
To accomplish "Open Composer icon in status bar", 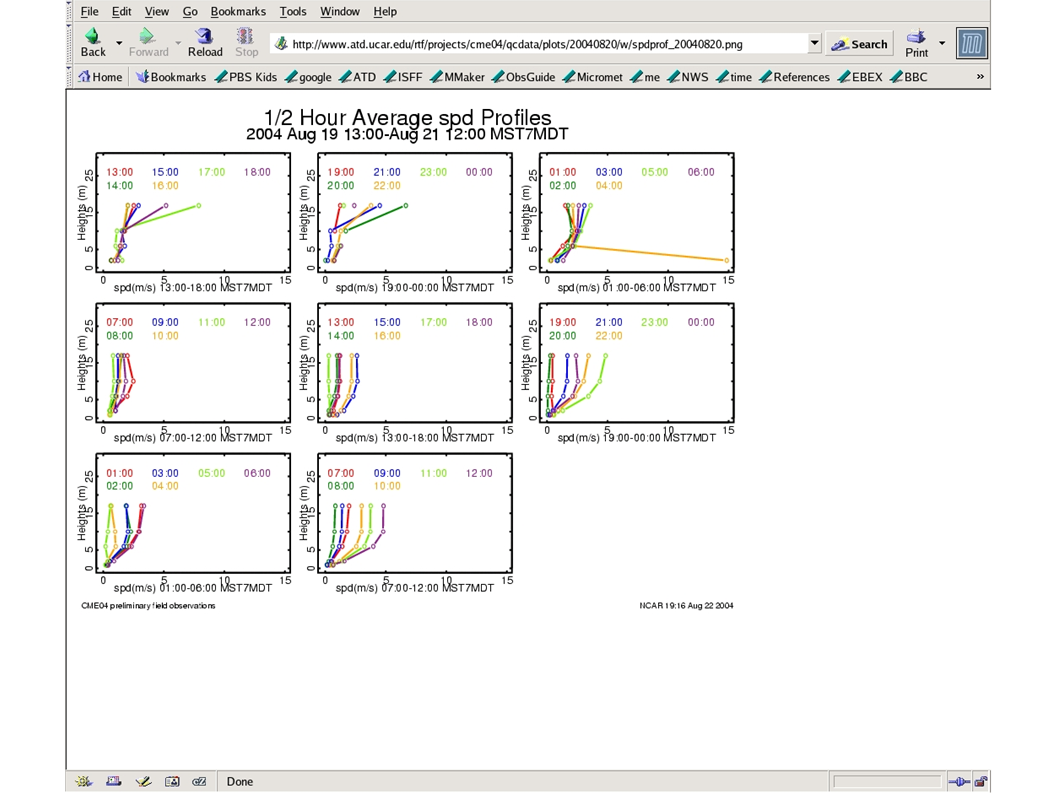I will point(143,781).
